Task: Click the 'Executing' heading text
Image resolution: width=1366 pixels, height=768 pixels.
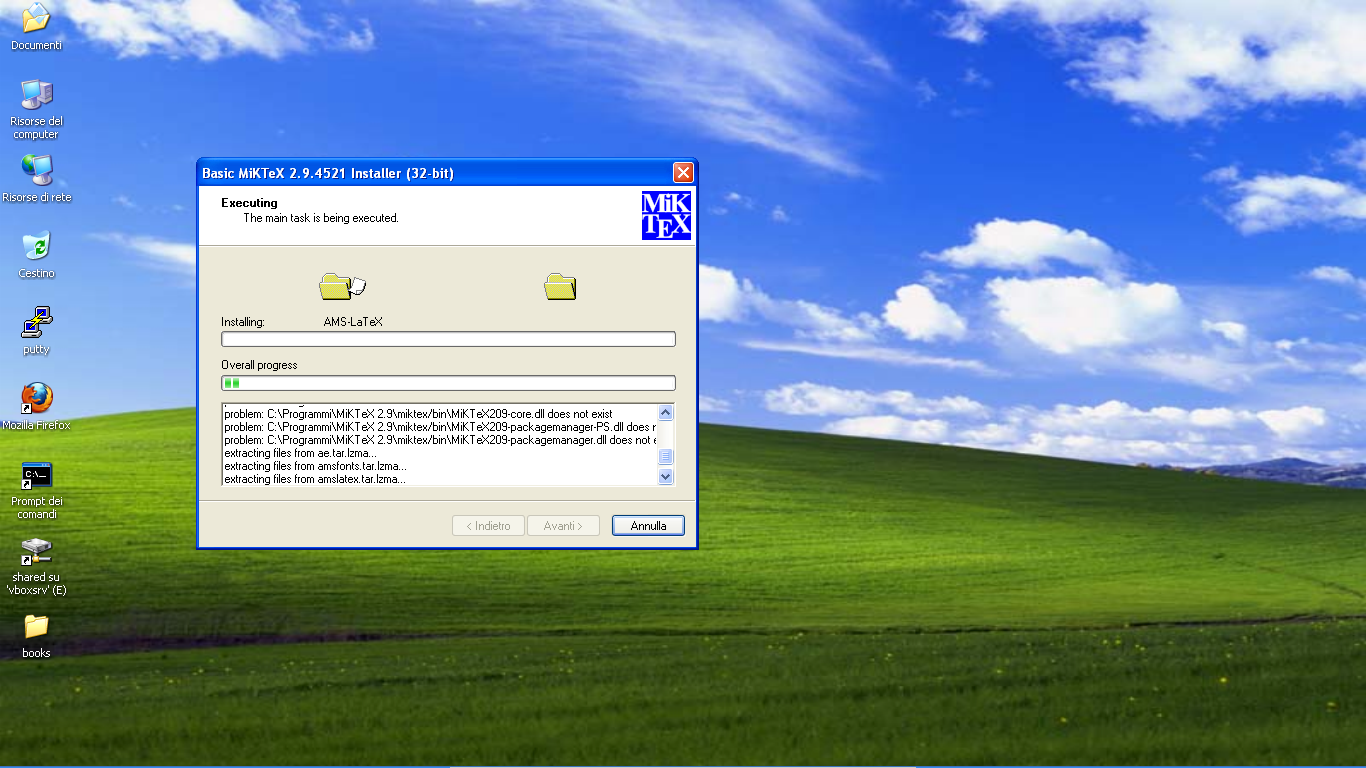Action: pyautogui.click(x=249, y=203)
